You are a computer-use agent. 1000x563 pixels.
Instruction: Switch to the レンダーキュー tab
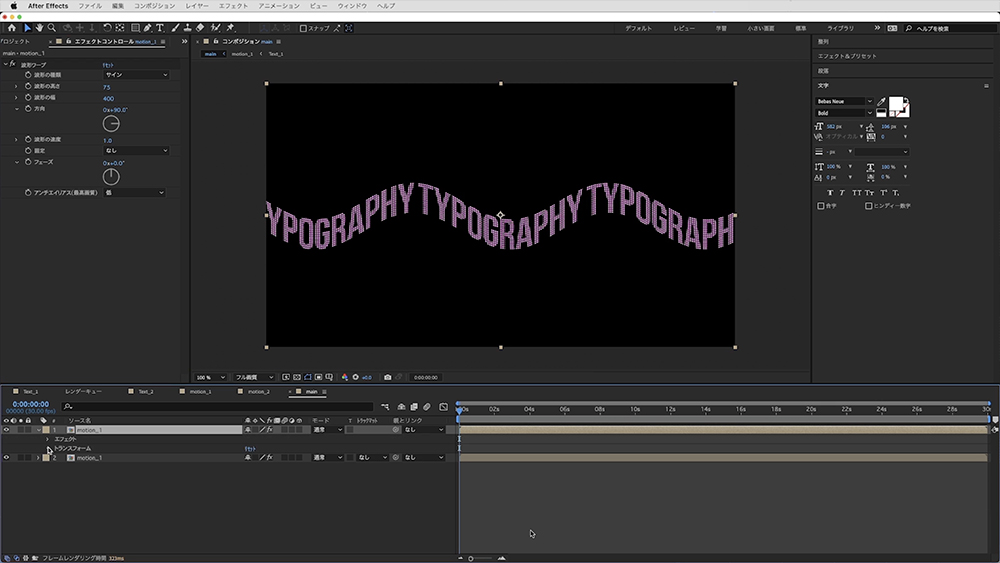tap(83, 392)
